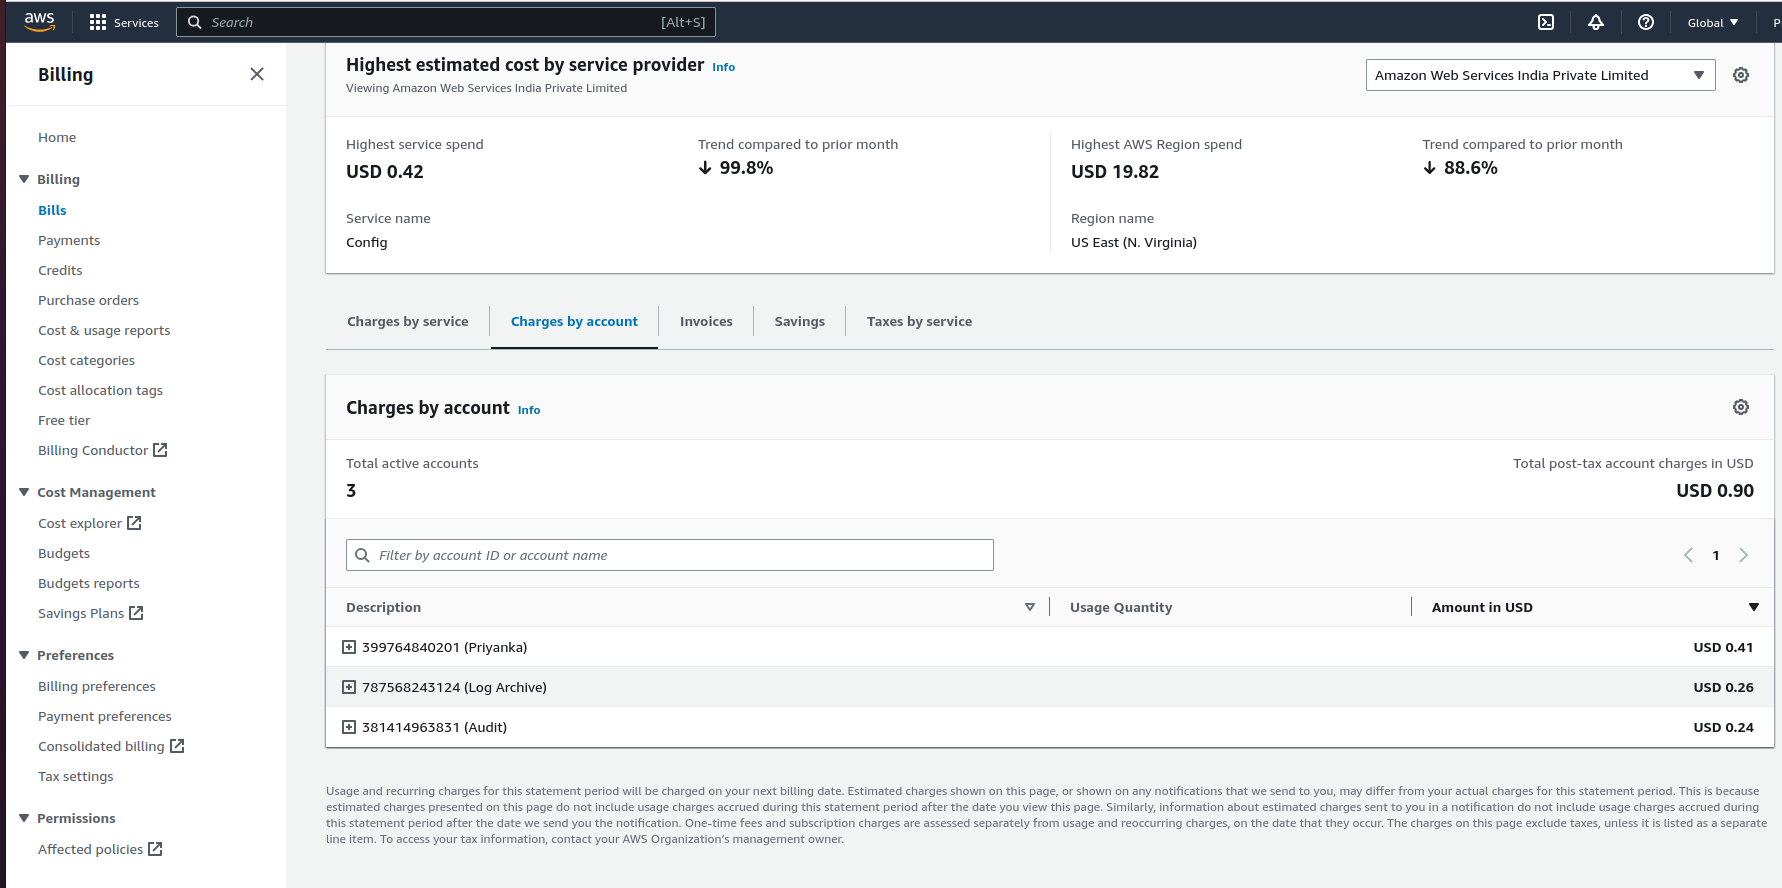This screenshot has width=1782, height=888.
Task: Open Savings Plans link
Action: (x=90, y=613)
